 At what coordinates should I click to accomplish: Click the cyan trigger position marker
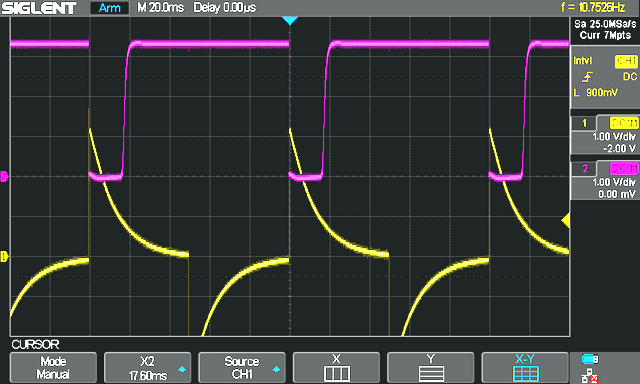point(290,21)
